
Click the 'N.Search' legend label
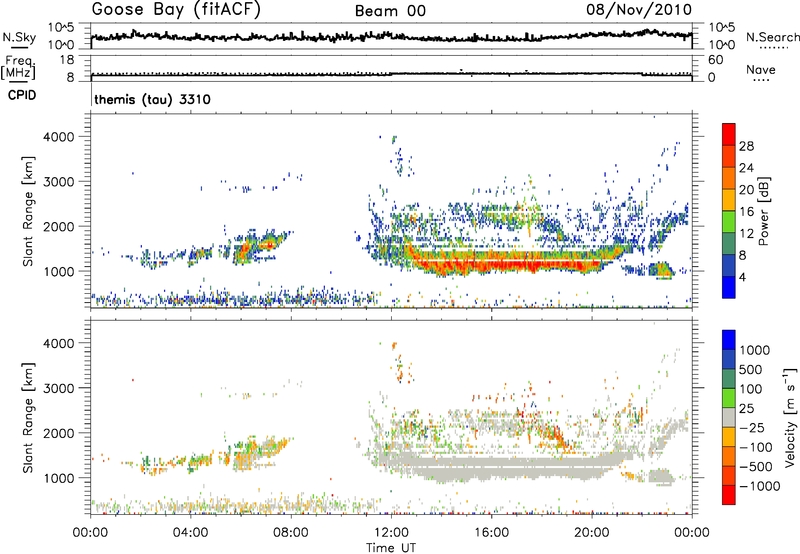point(772,37)
